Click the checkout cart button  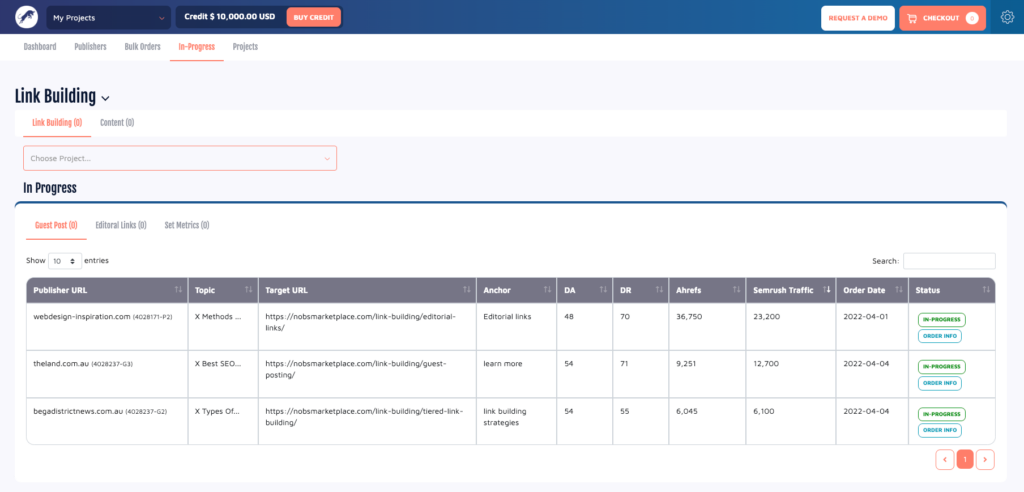point(941,18)
